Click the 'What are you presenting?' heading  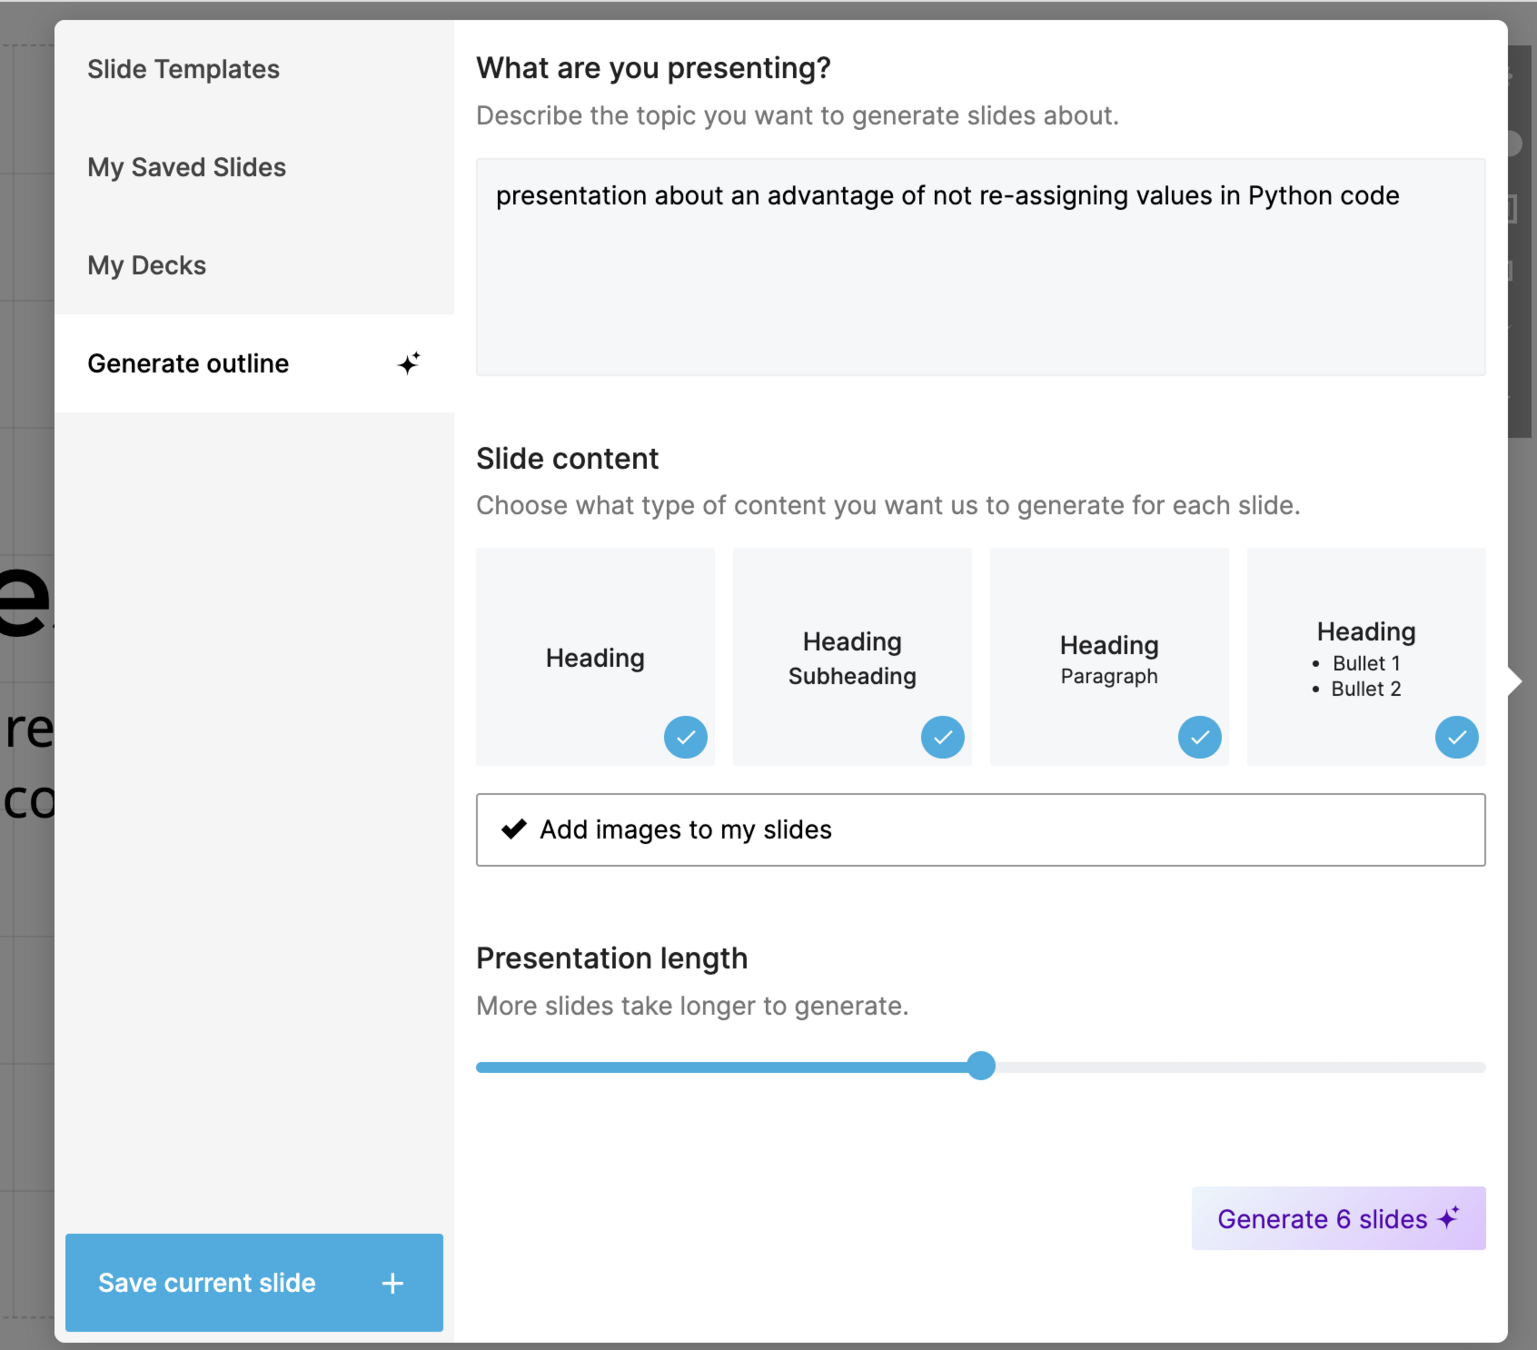click(653, 68)
